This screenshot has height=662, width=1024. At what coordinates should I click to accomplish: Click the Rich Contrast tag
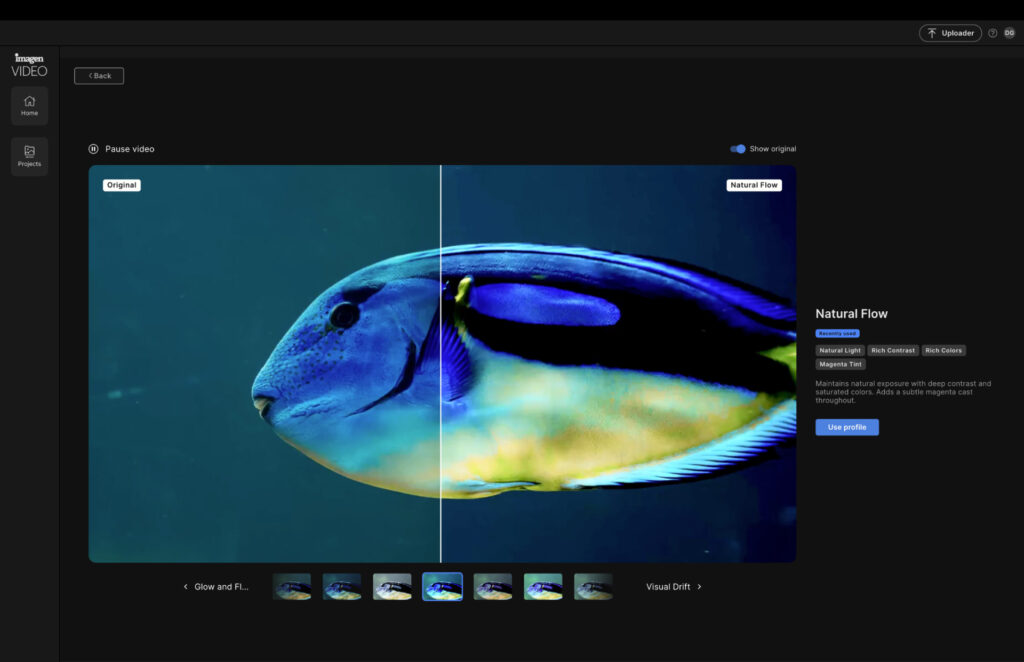point(892,350)
